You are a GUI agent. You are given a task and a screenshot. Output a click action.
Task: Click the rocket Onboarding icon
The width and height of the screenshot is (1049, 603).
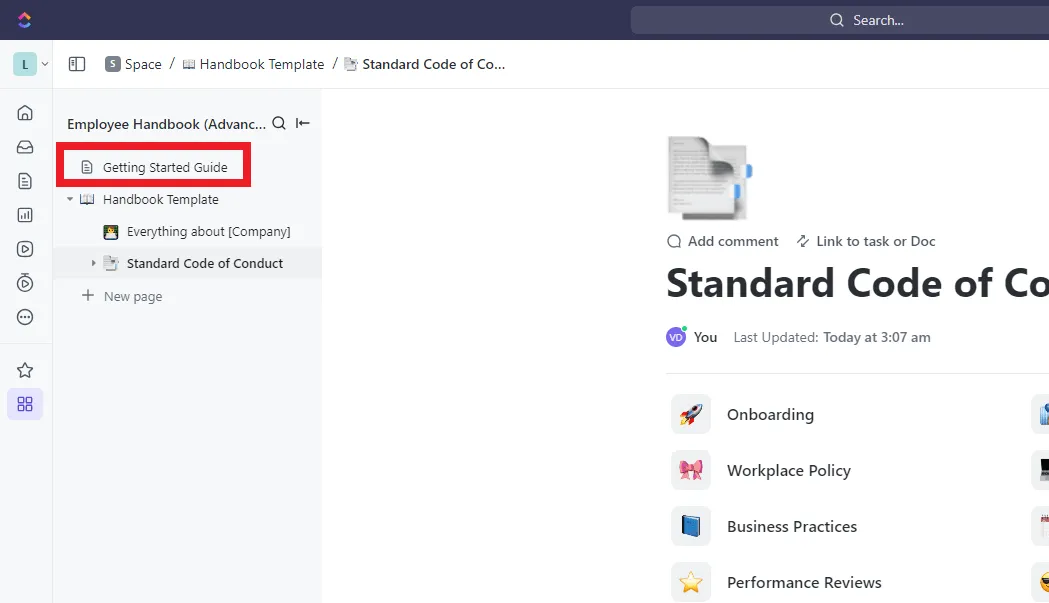pyautogui.click(x=691, y=414)
